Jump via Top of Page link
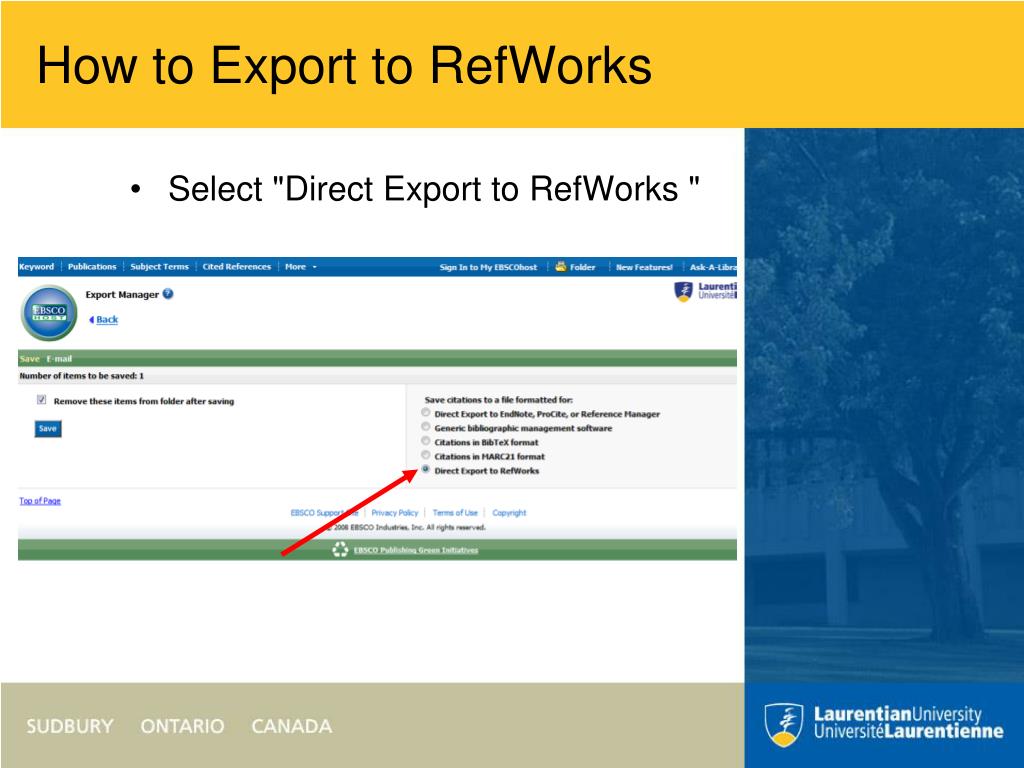Viewport: 1024px width, 768px height. coord(40,501)
